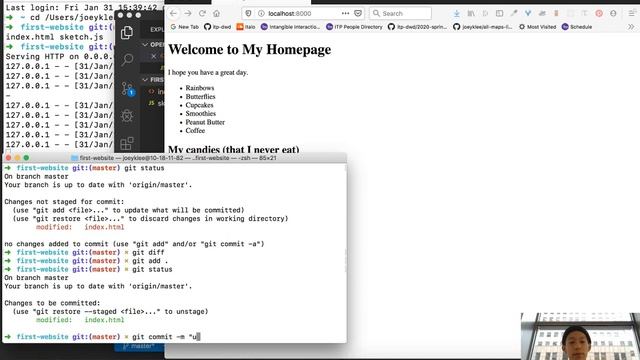Click "Changes not staged for commit:" terminal line
Screen dimensions: 640x360
[64, 202]
